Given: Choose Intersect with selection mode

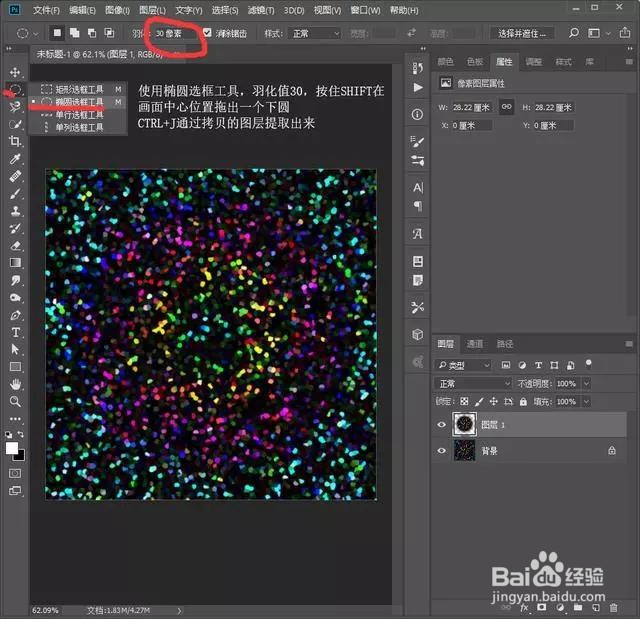Looking at the screenshot, I should click(x=109, y=33).
